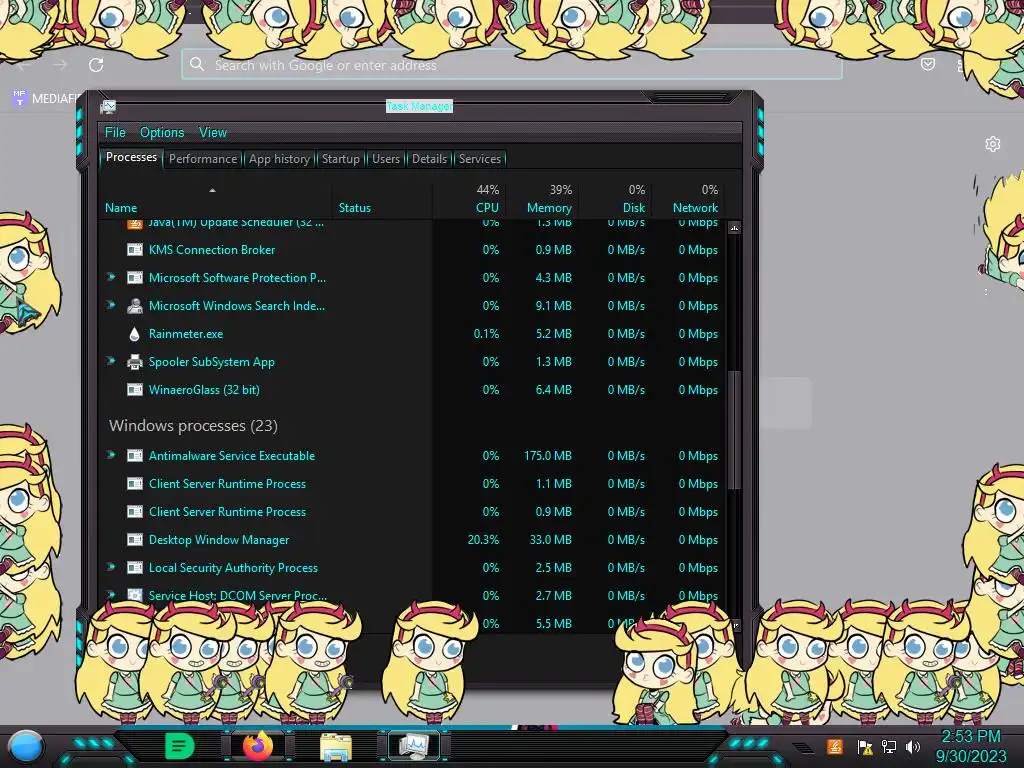Expand Spooler SubSystem App group
Screen dimensions: 1024x768
111,360
